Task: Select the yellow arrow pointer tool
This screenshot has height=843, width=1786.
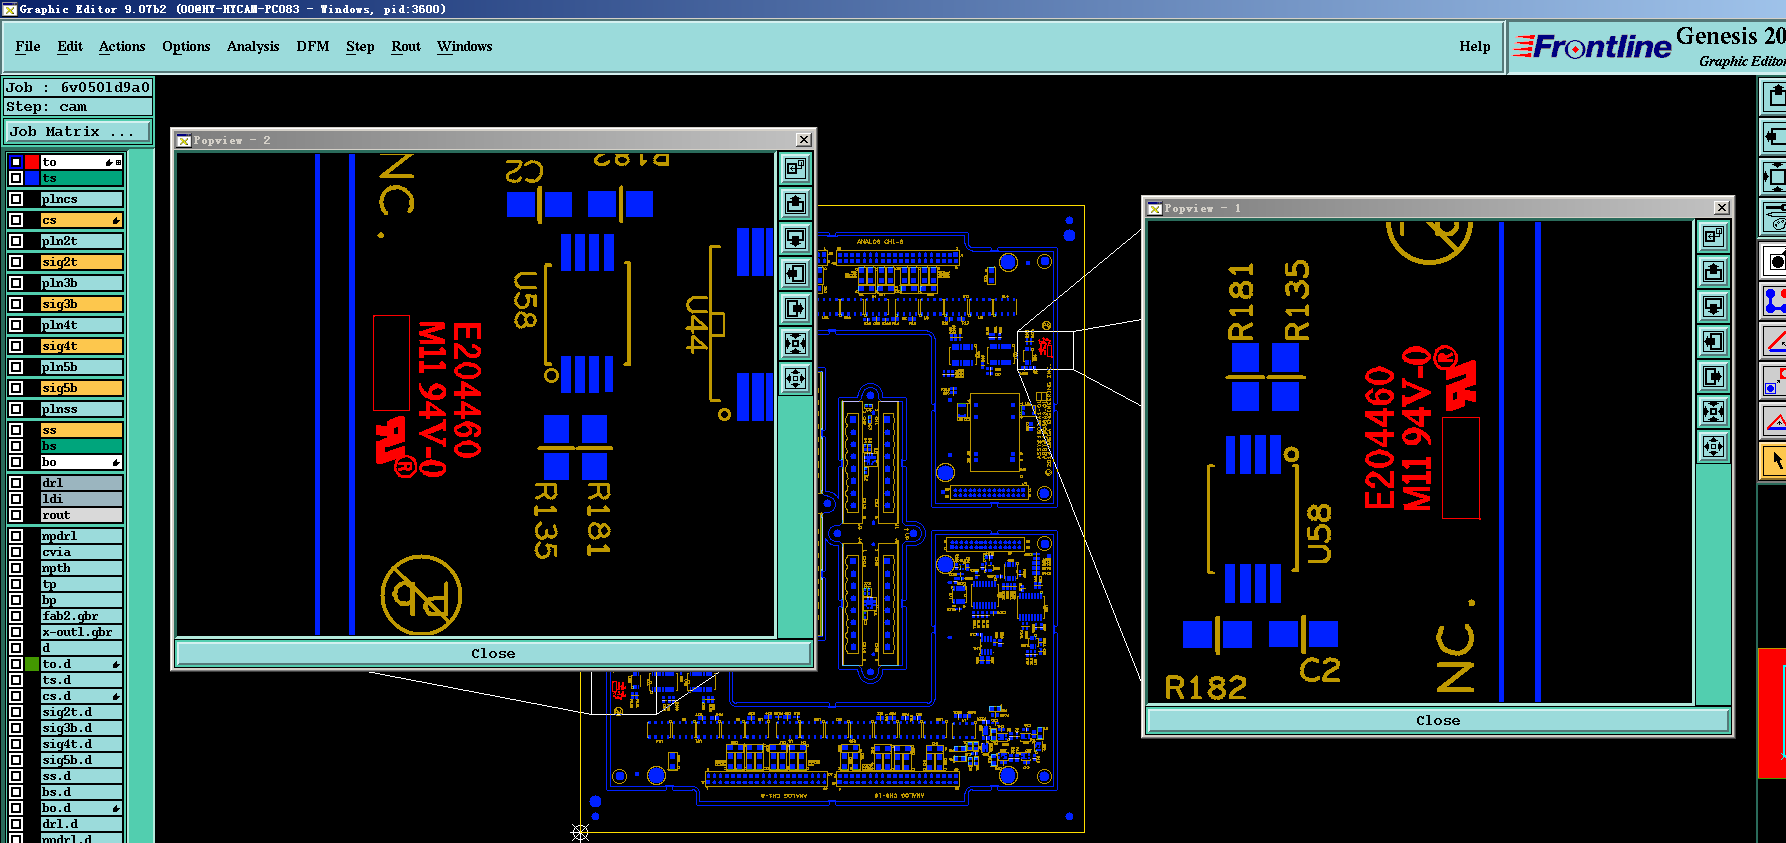Action: tap(1775, 461)
